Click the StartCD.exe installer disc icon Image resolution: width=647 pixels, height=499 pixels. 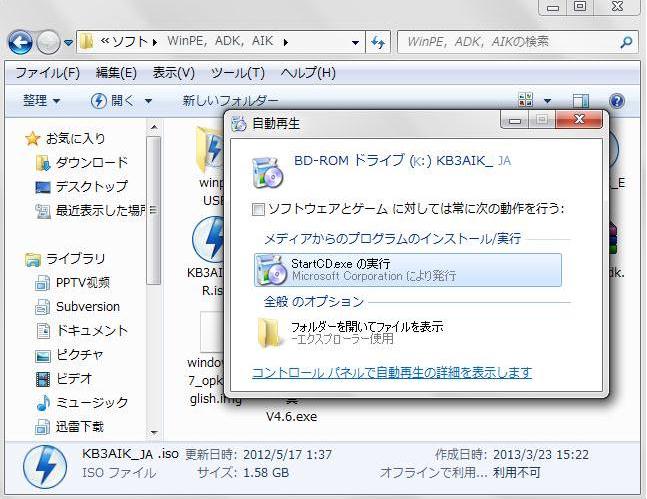pos(272,270)
